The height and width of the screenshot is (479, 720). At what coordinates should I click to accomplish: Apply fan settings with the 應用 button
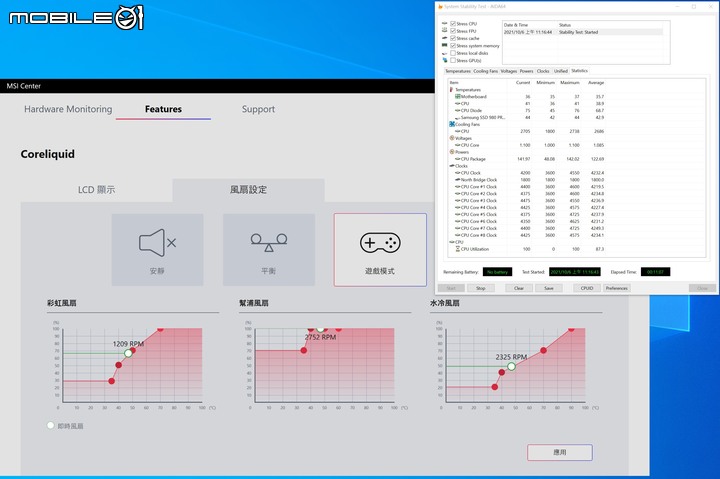click(x=560, y=452)
